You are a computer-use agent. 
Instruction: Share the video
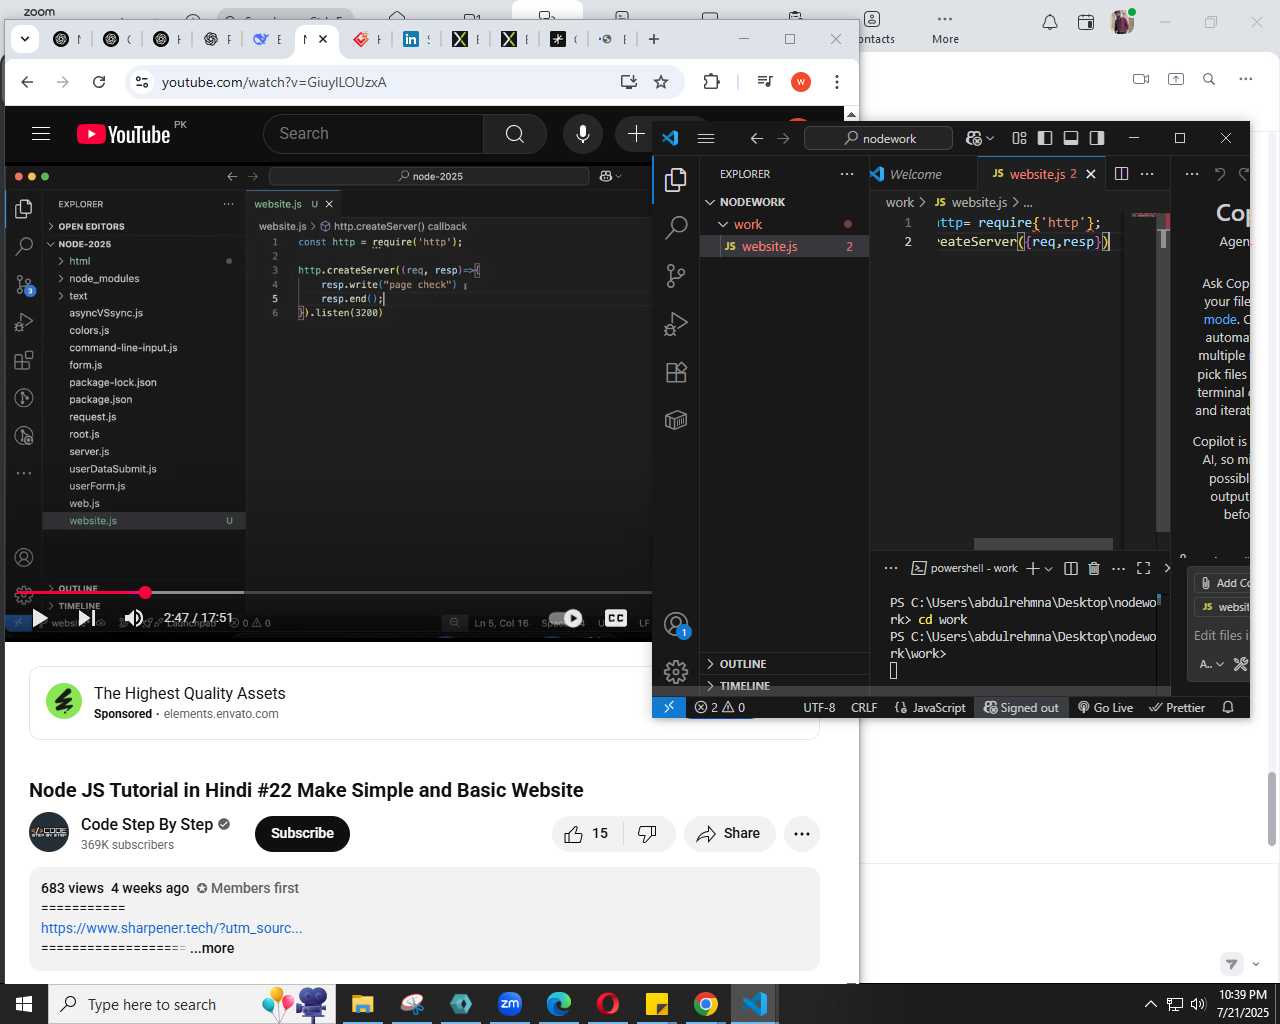pos(730,834)
